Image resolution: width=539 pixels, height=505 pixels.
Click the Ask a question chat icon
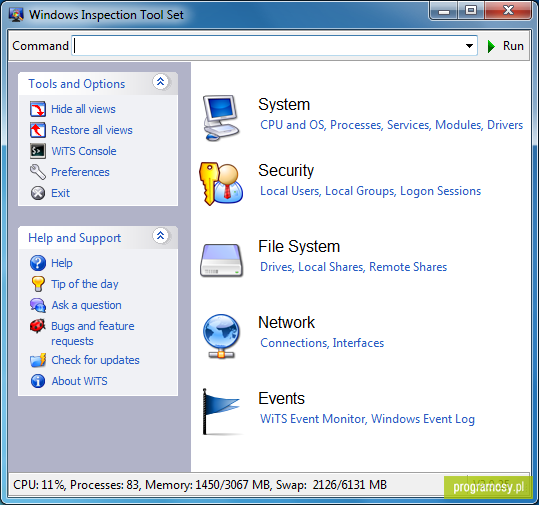point(37,305)
